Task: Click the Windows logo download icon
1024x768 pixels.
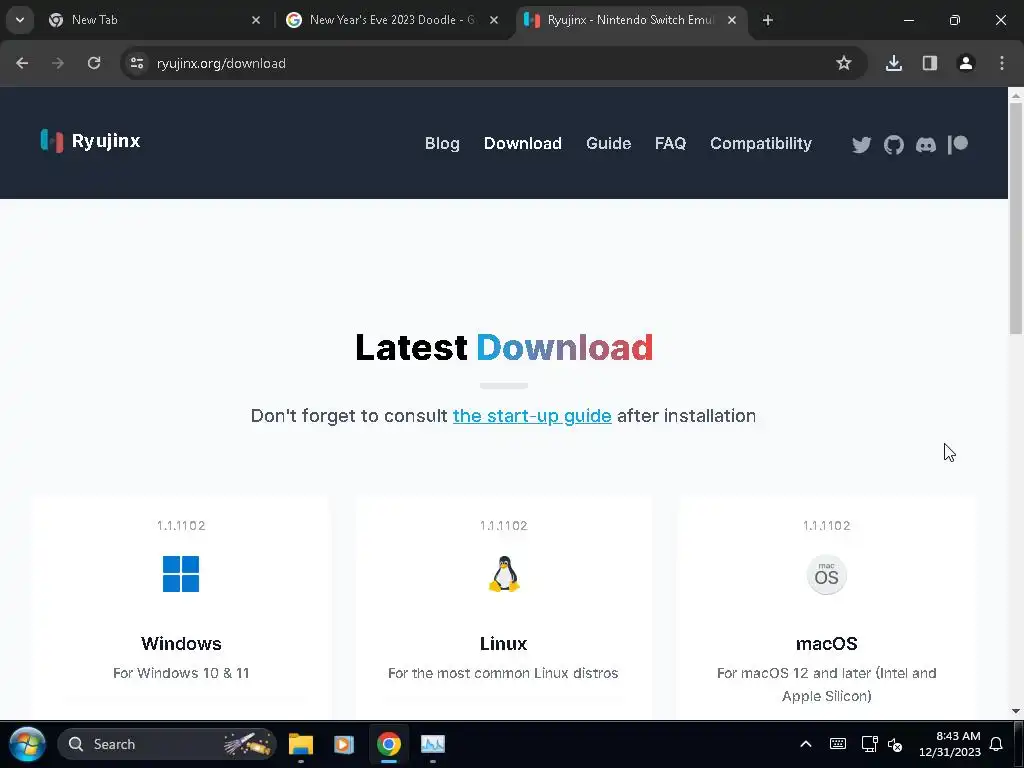Action: (x=181, y=574)
